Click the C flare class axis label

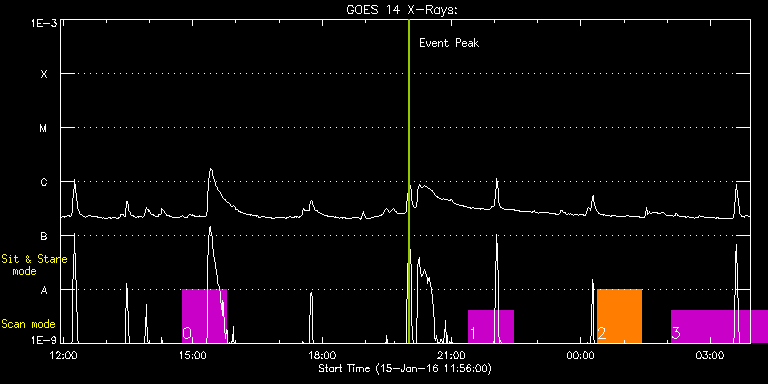(44, 183)
